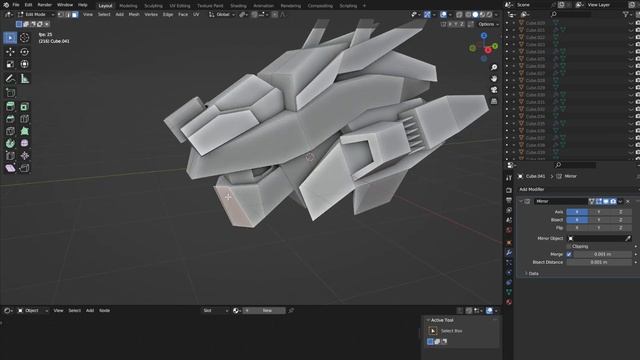Select the Add Cube tool
This screenshot has width=640, height=360.
[10, 93]
